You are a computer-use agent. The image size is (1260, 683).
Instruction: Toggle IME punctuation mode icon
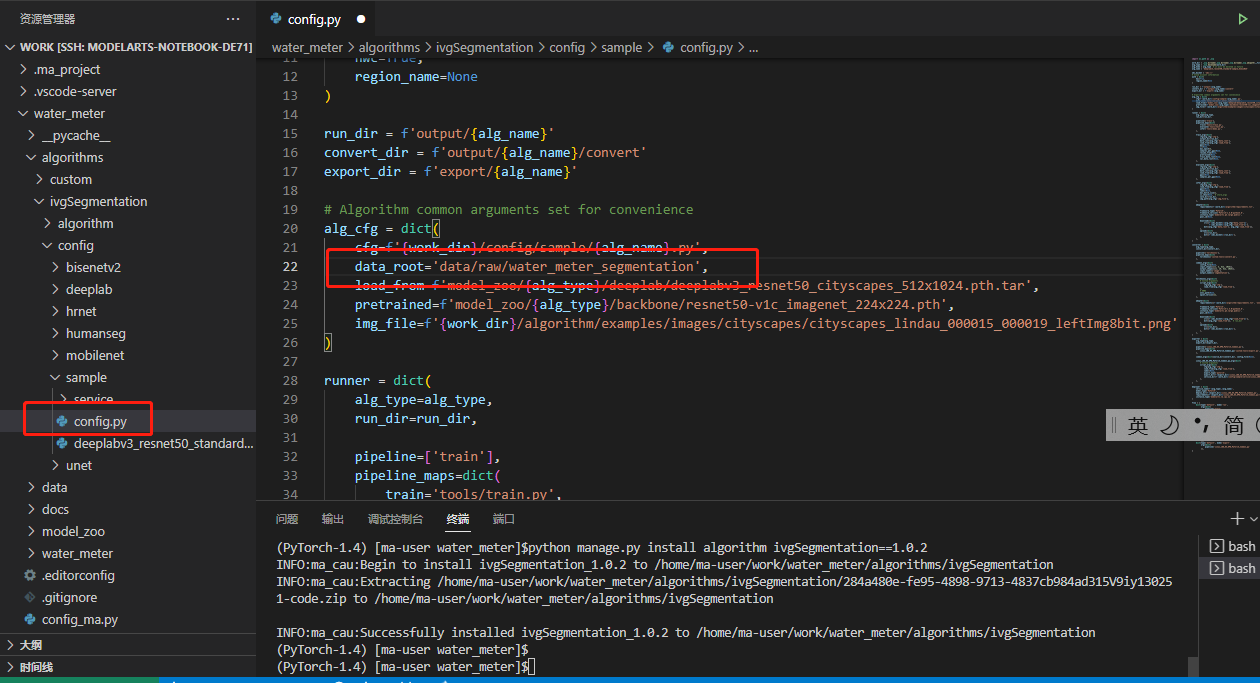pyautogui.click(x=1201, y=425)
